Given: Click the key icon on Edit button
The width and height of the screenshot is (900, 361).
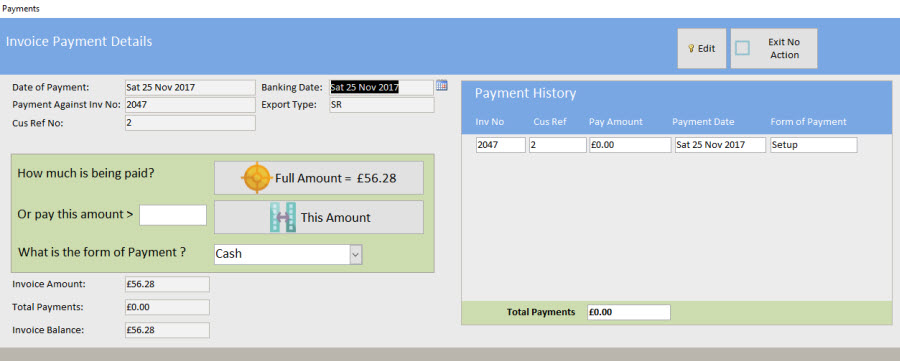Looking at the screenshot, I should [x=691, y=49].
